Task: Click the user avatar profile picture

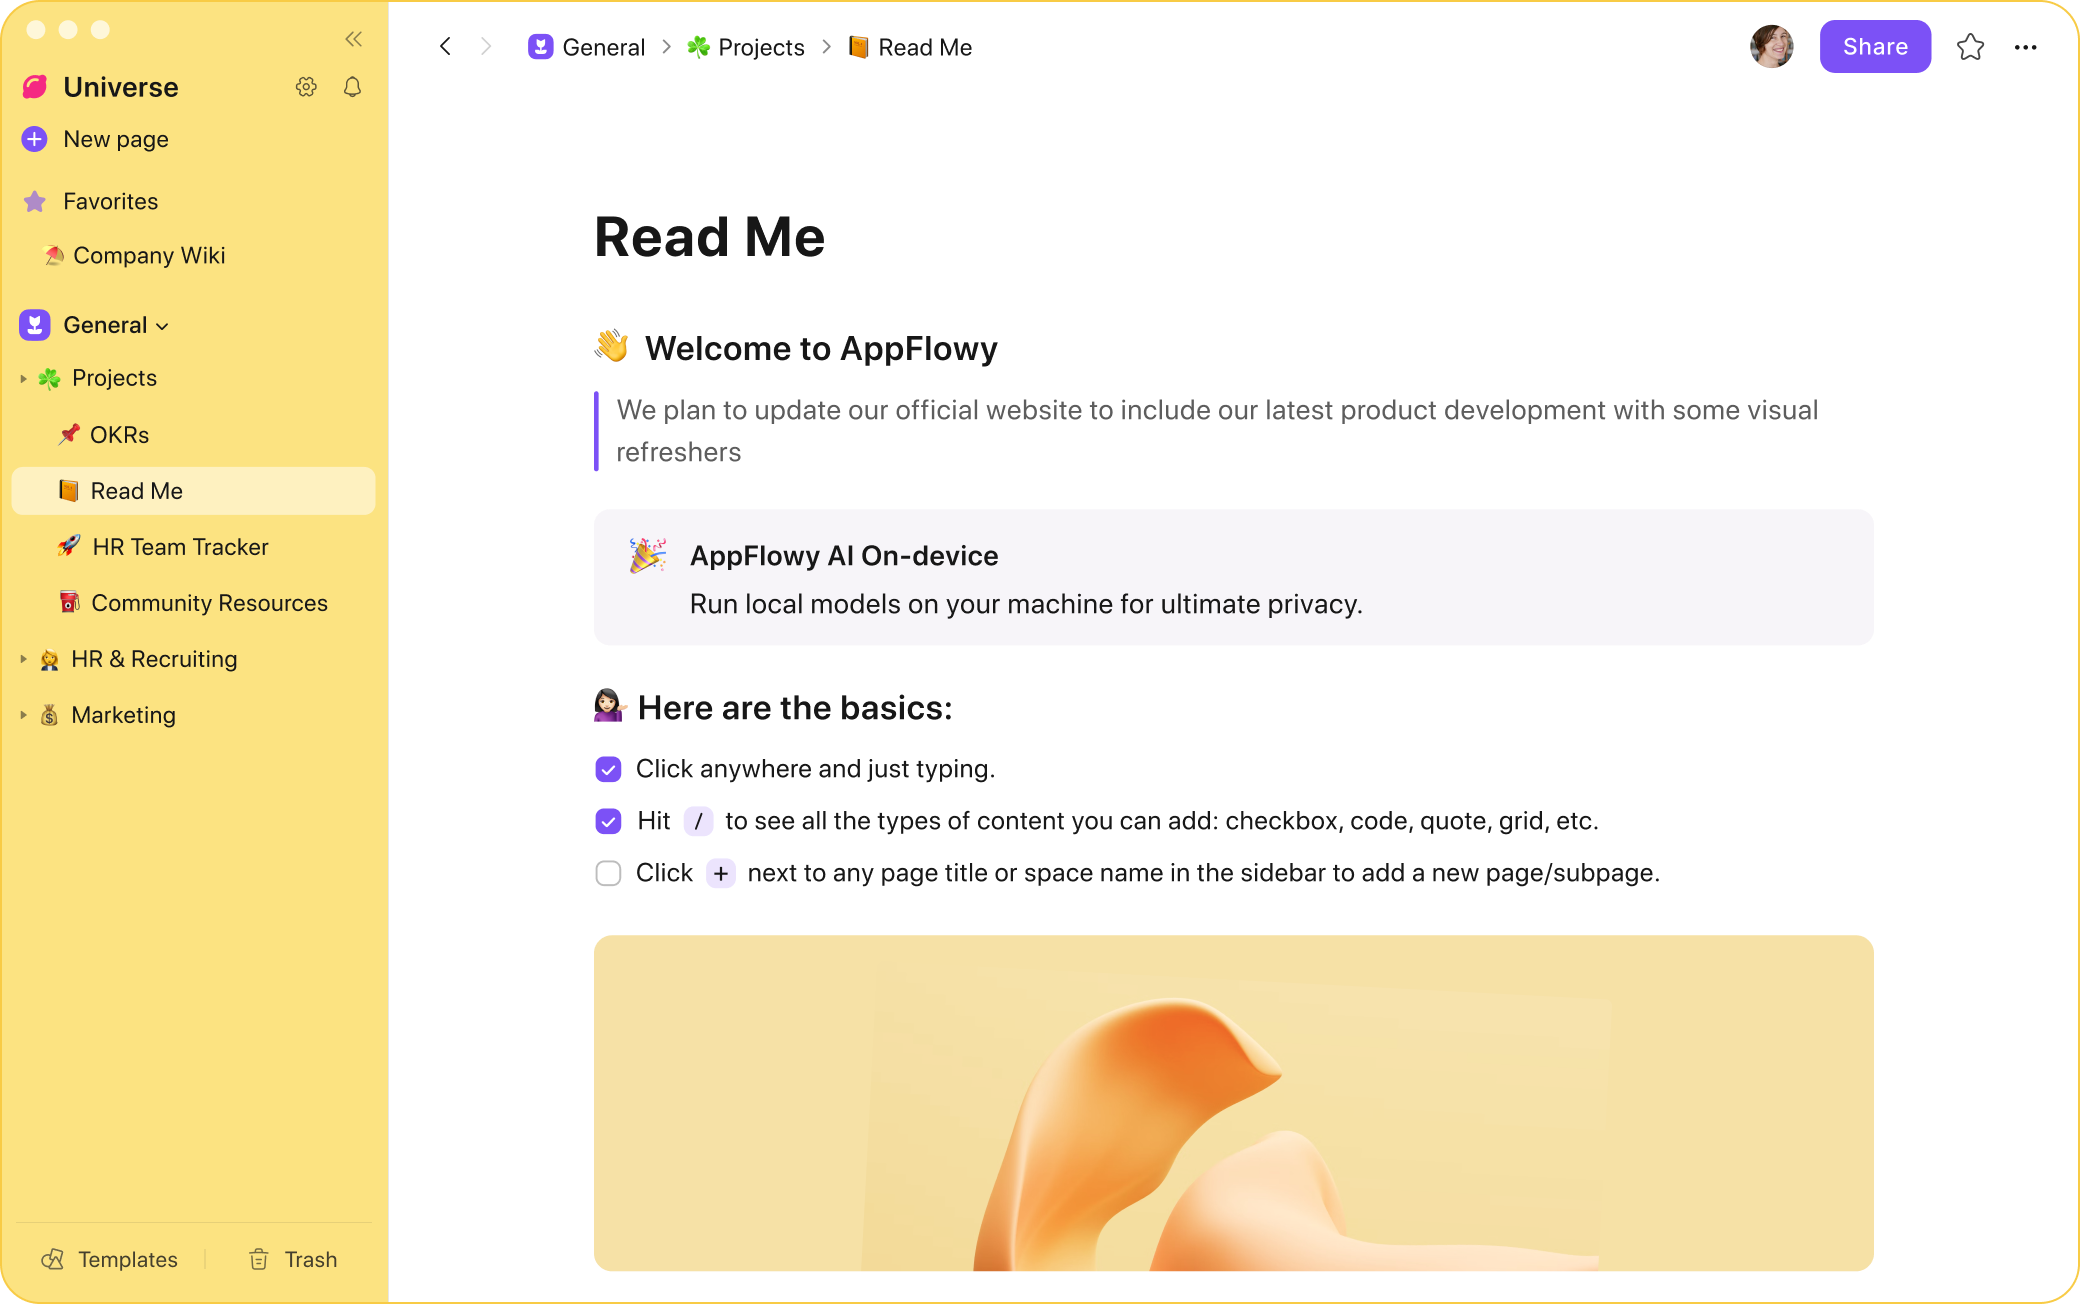Action: (1777, 47)
